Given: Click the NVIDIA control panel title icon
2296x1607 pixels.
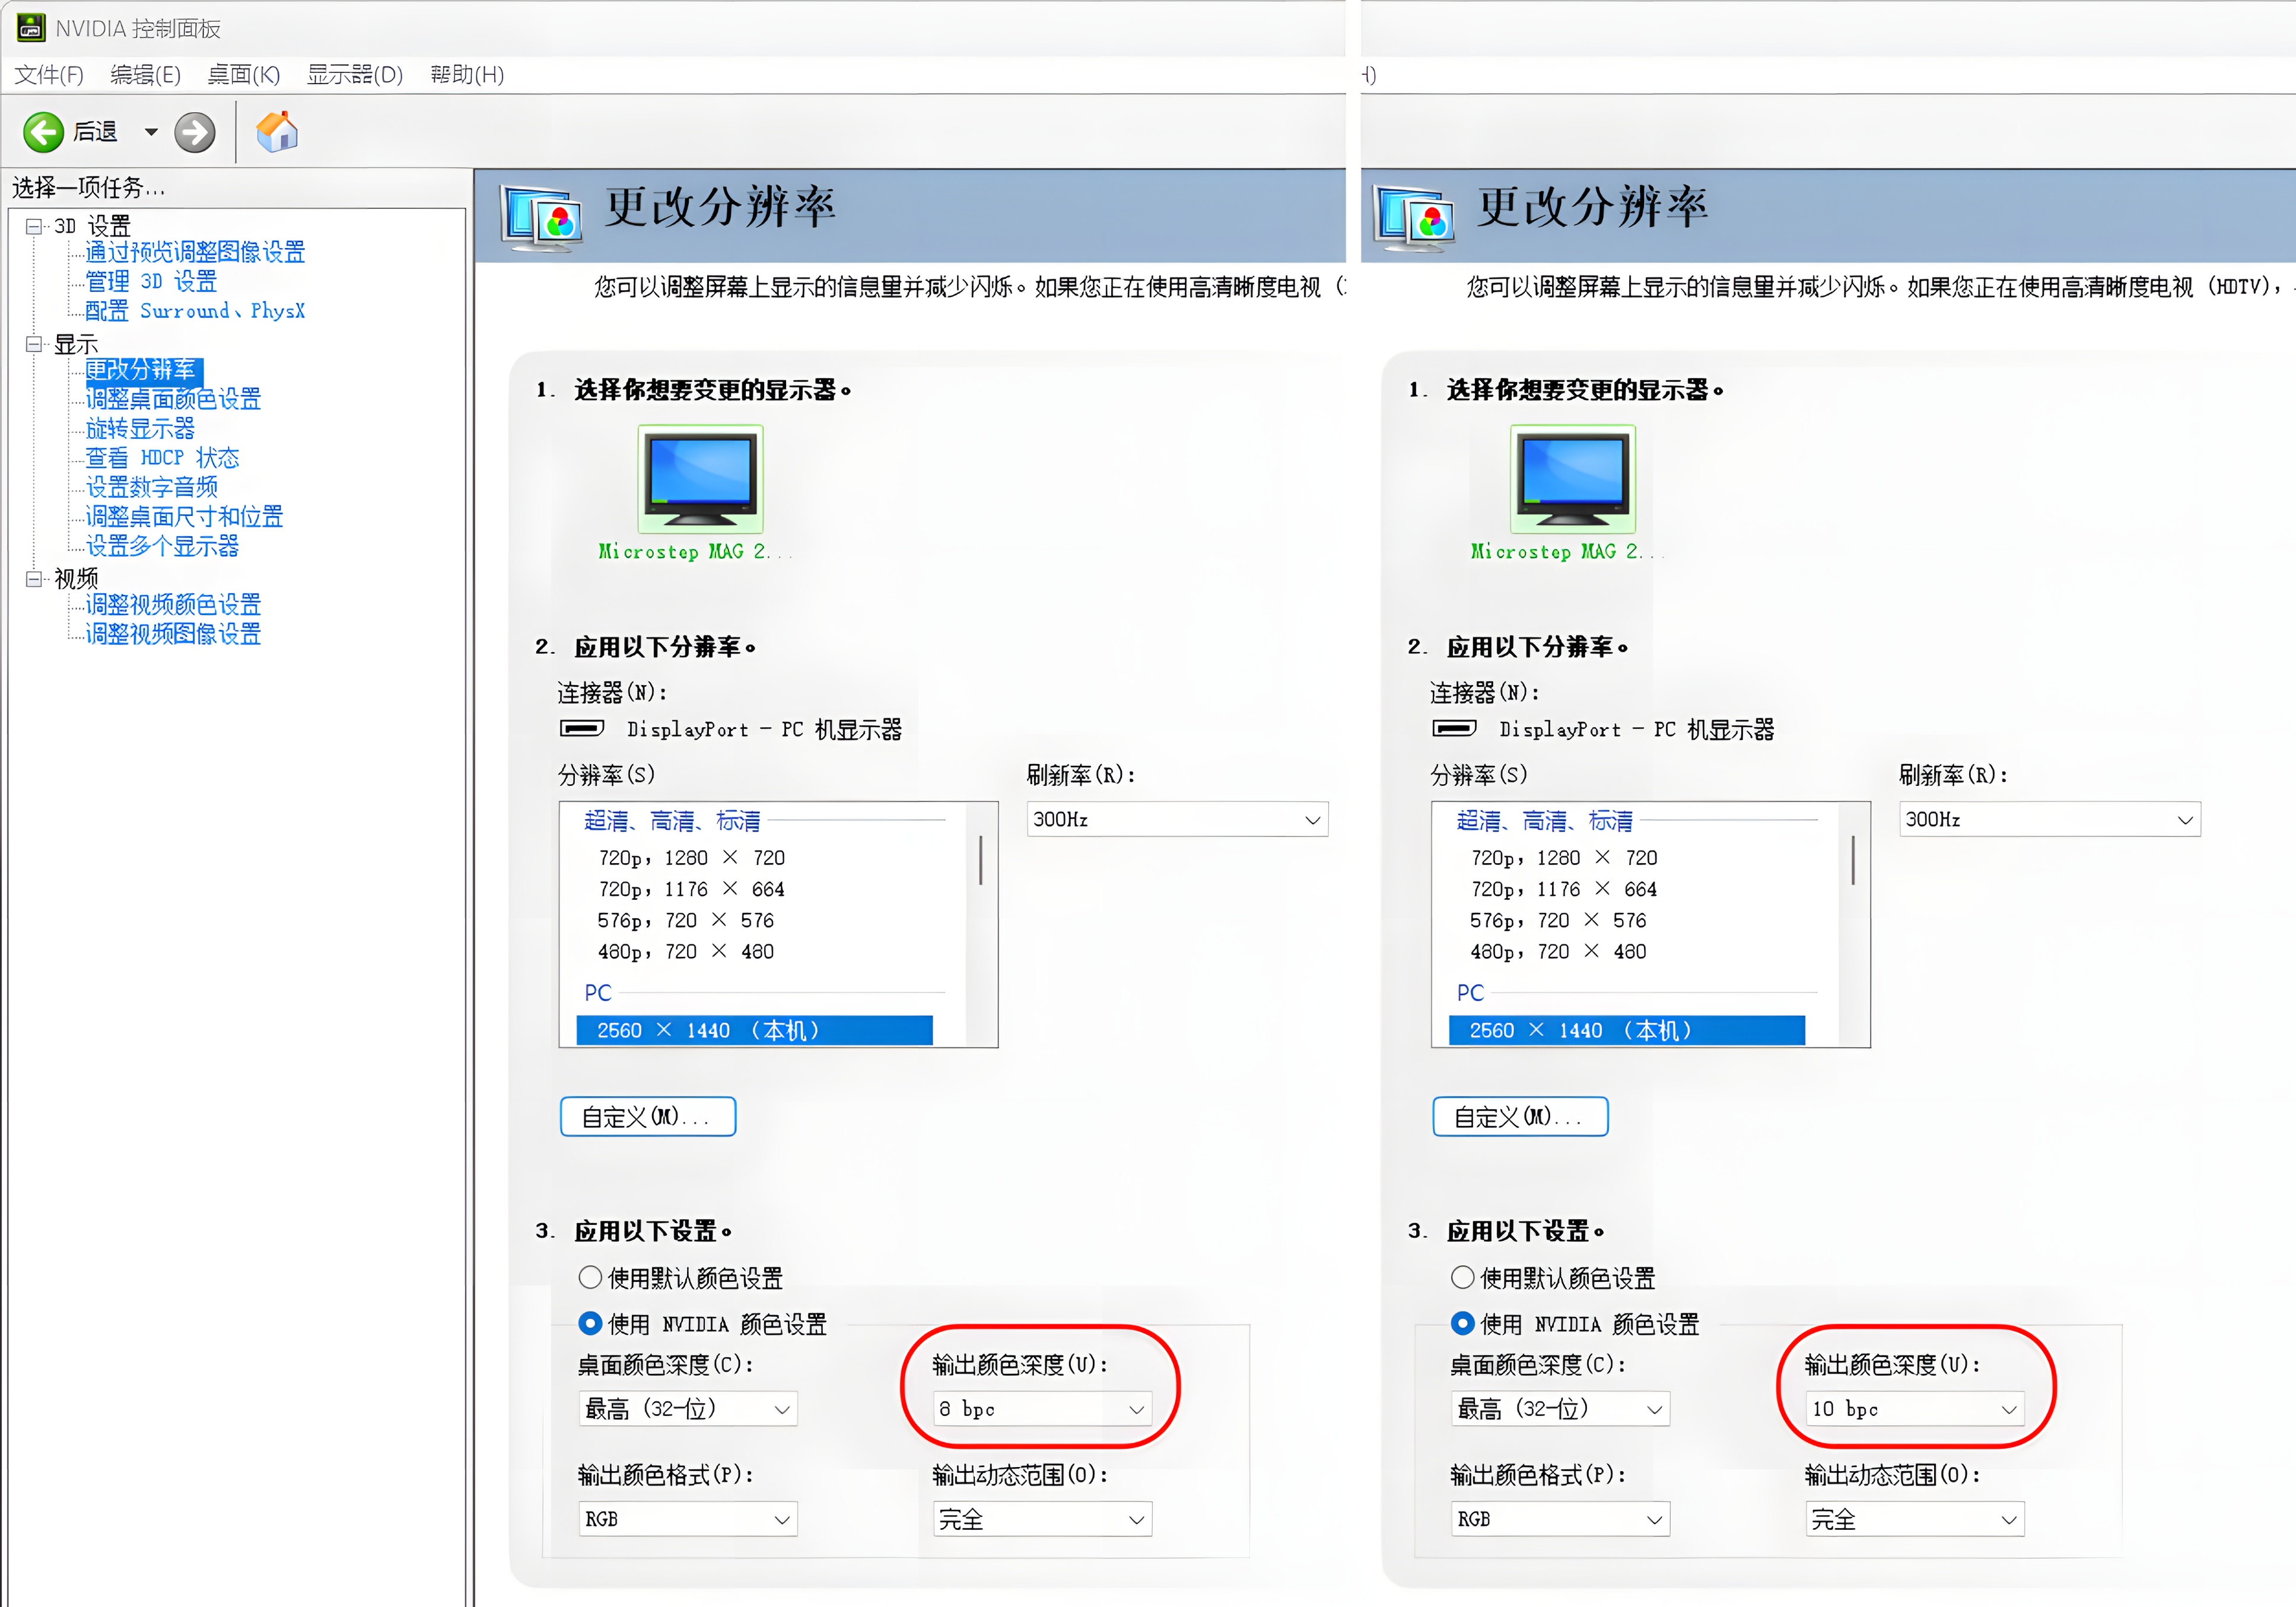Looking at the screenshot, I should point(30,27).
